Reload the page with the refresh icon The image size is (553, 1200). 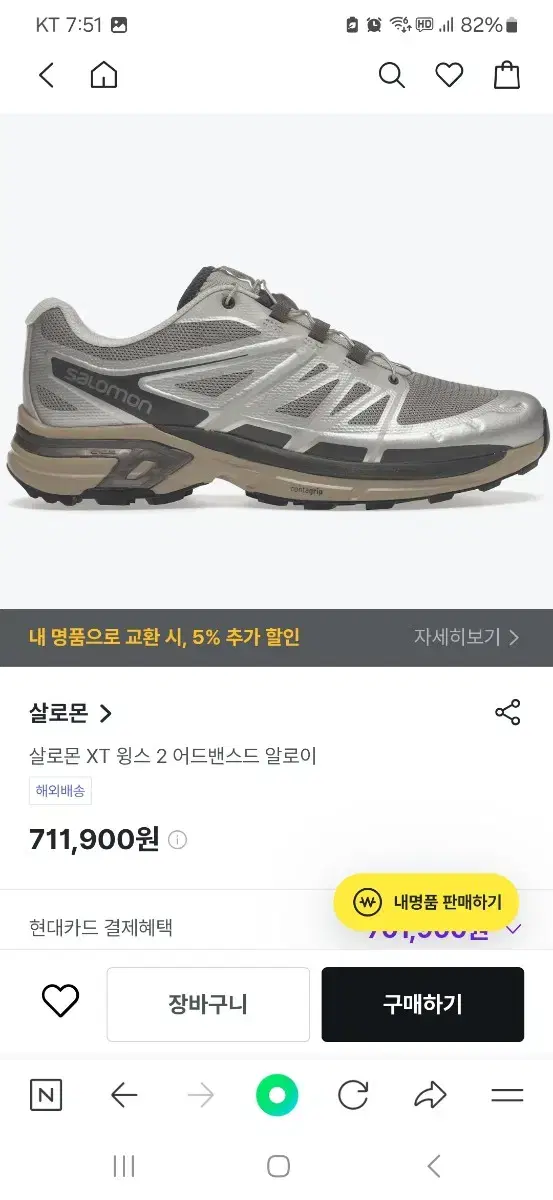click(x=353, y=1096)
